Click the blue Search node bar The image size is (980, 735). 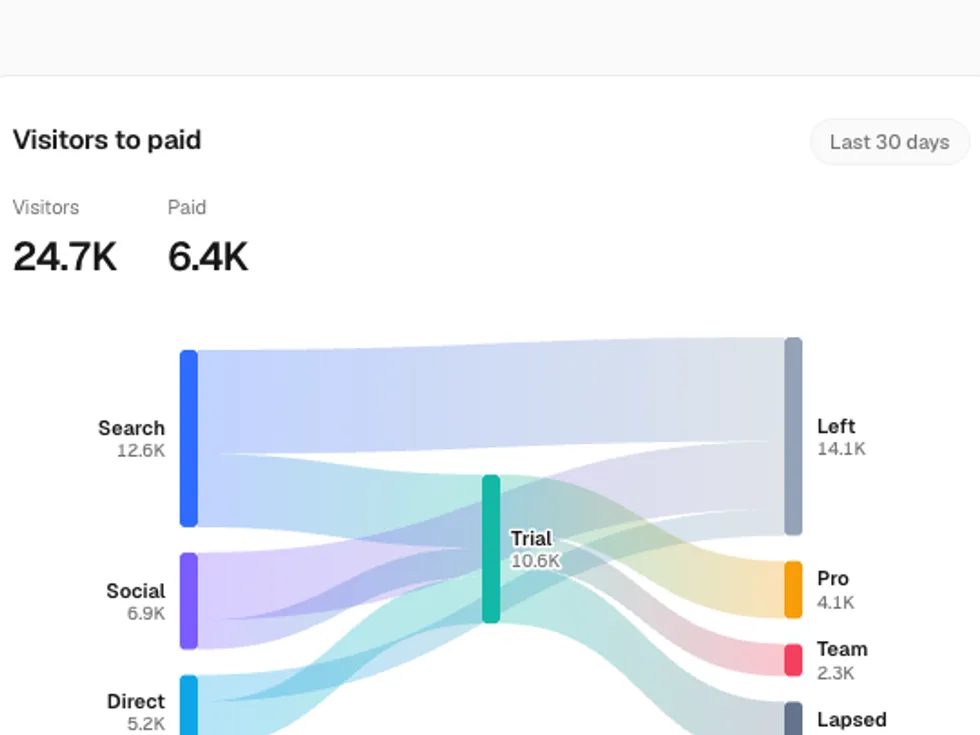pos(189,438)
